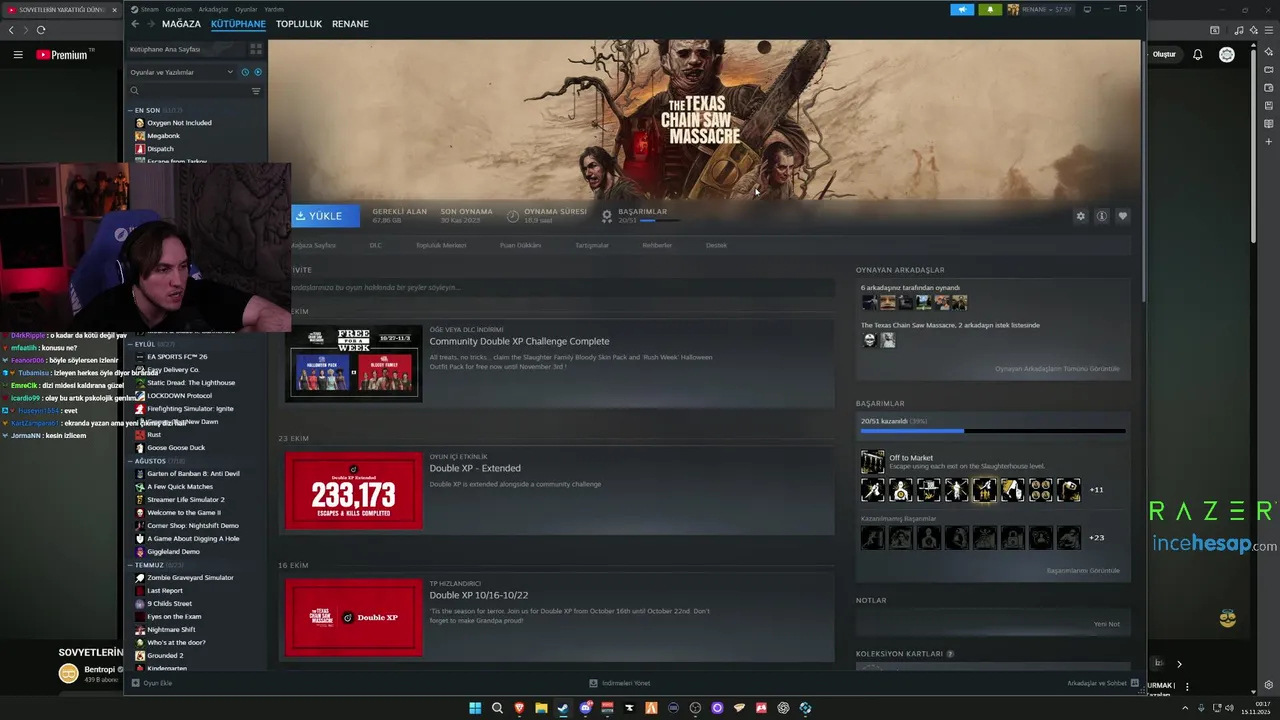Viewport: 1280px width, 720px height.
Task: Collapse the TEMMUZ section
Action: pyautogui.click(x=149, y=565)
